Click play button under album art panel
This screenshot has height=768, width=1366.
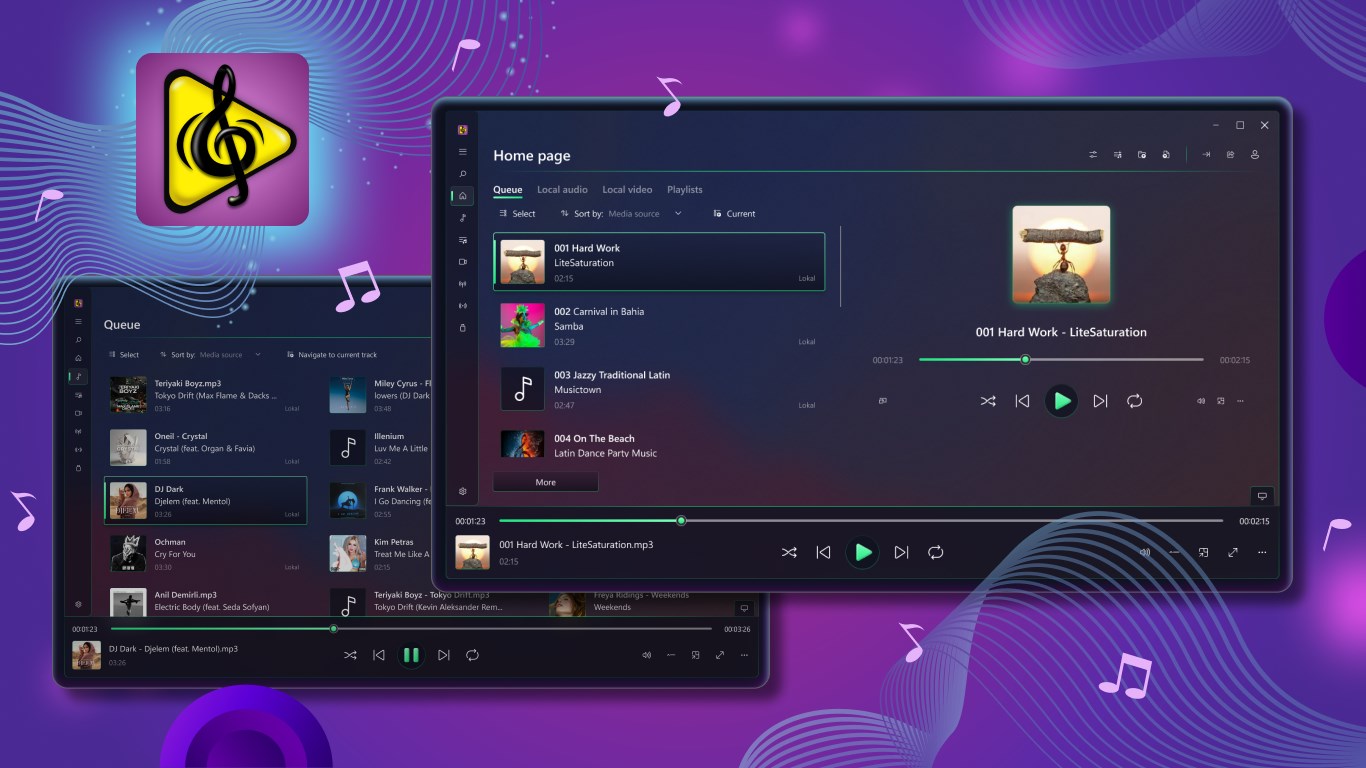pyautogui.click(x=1062, y=401)
